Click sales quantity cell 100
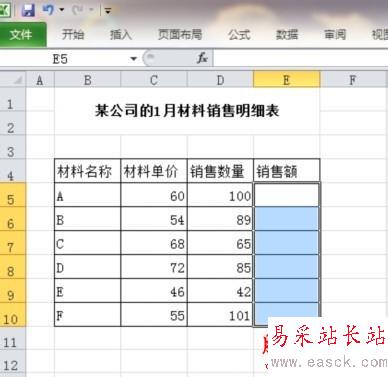The width and height of the screenshot is (388, 377). (x=220, y=195)
